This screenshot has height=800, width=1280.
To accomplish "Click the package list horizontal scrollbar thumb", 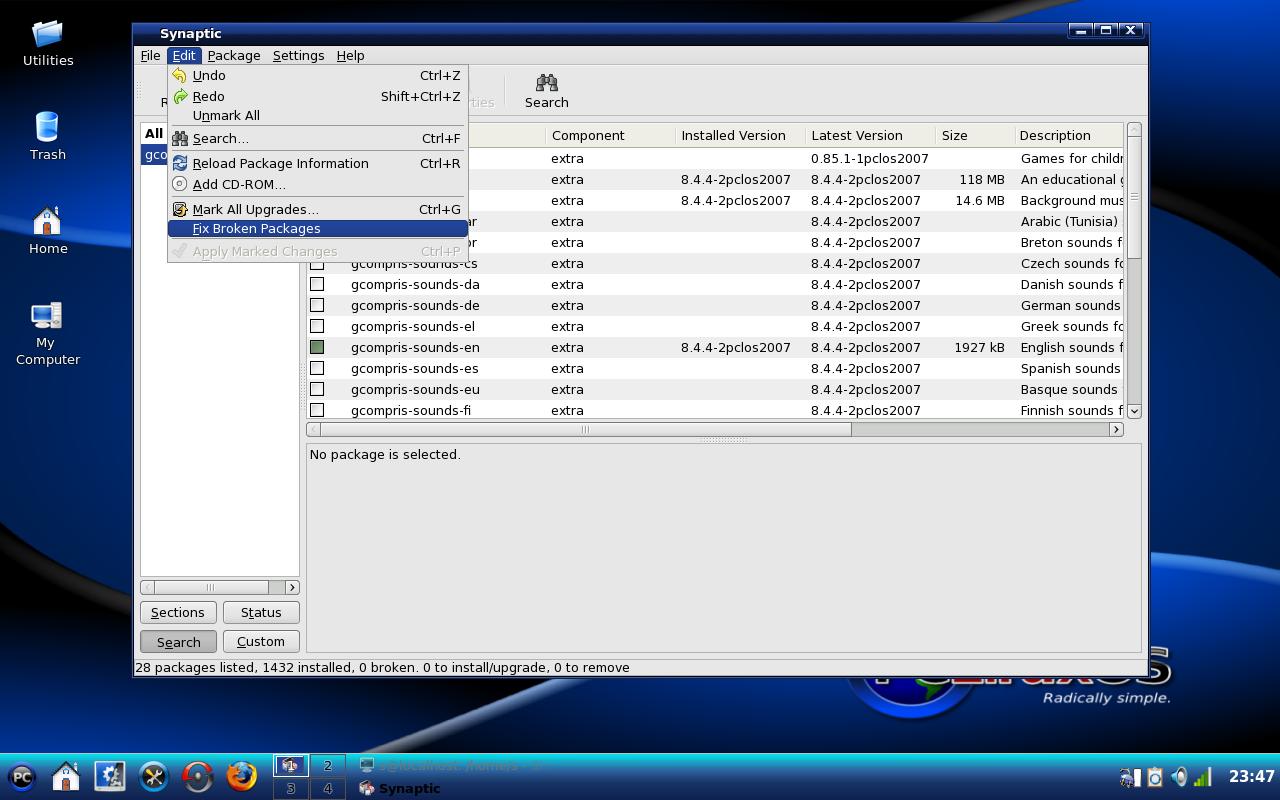I will tap(586, 429).
